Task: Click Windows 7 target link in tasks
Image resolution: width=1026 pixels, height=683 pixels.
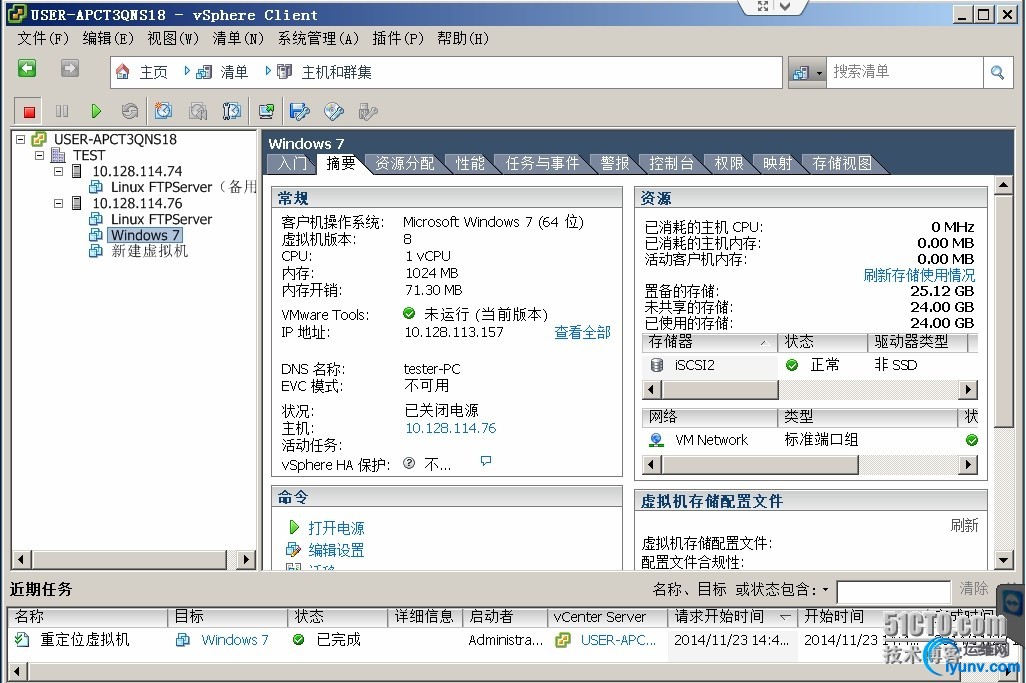Action: (235, 640)
